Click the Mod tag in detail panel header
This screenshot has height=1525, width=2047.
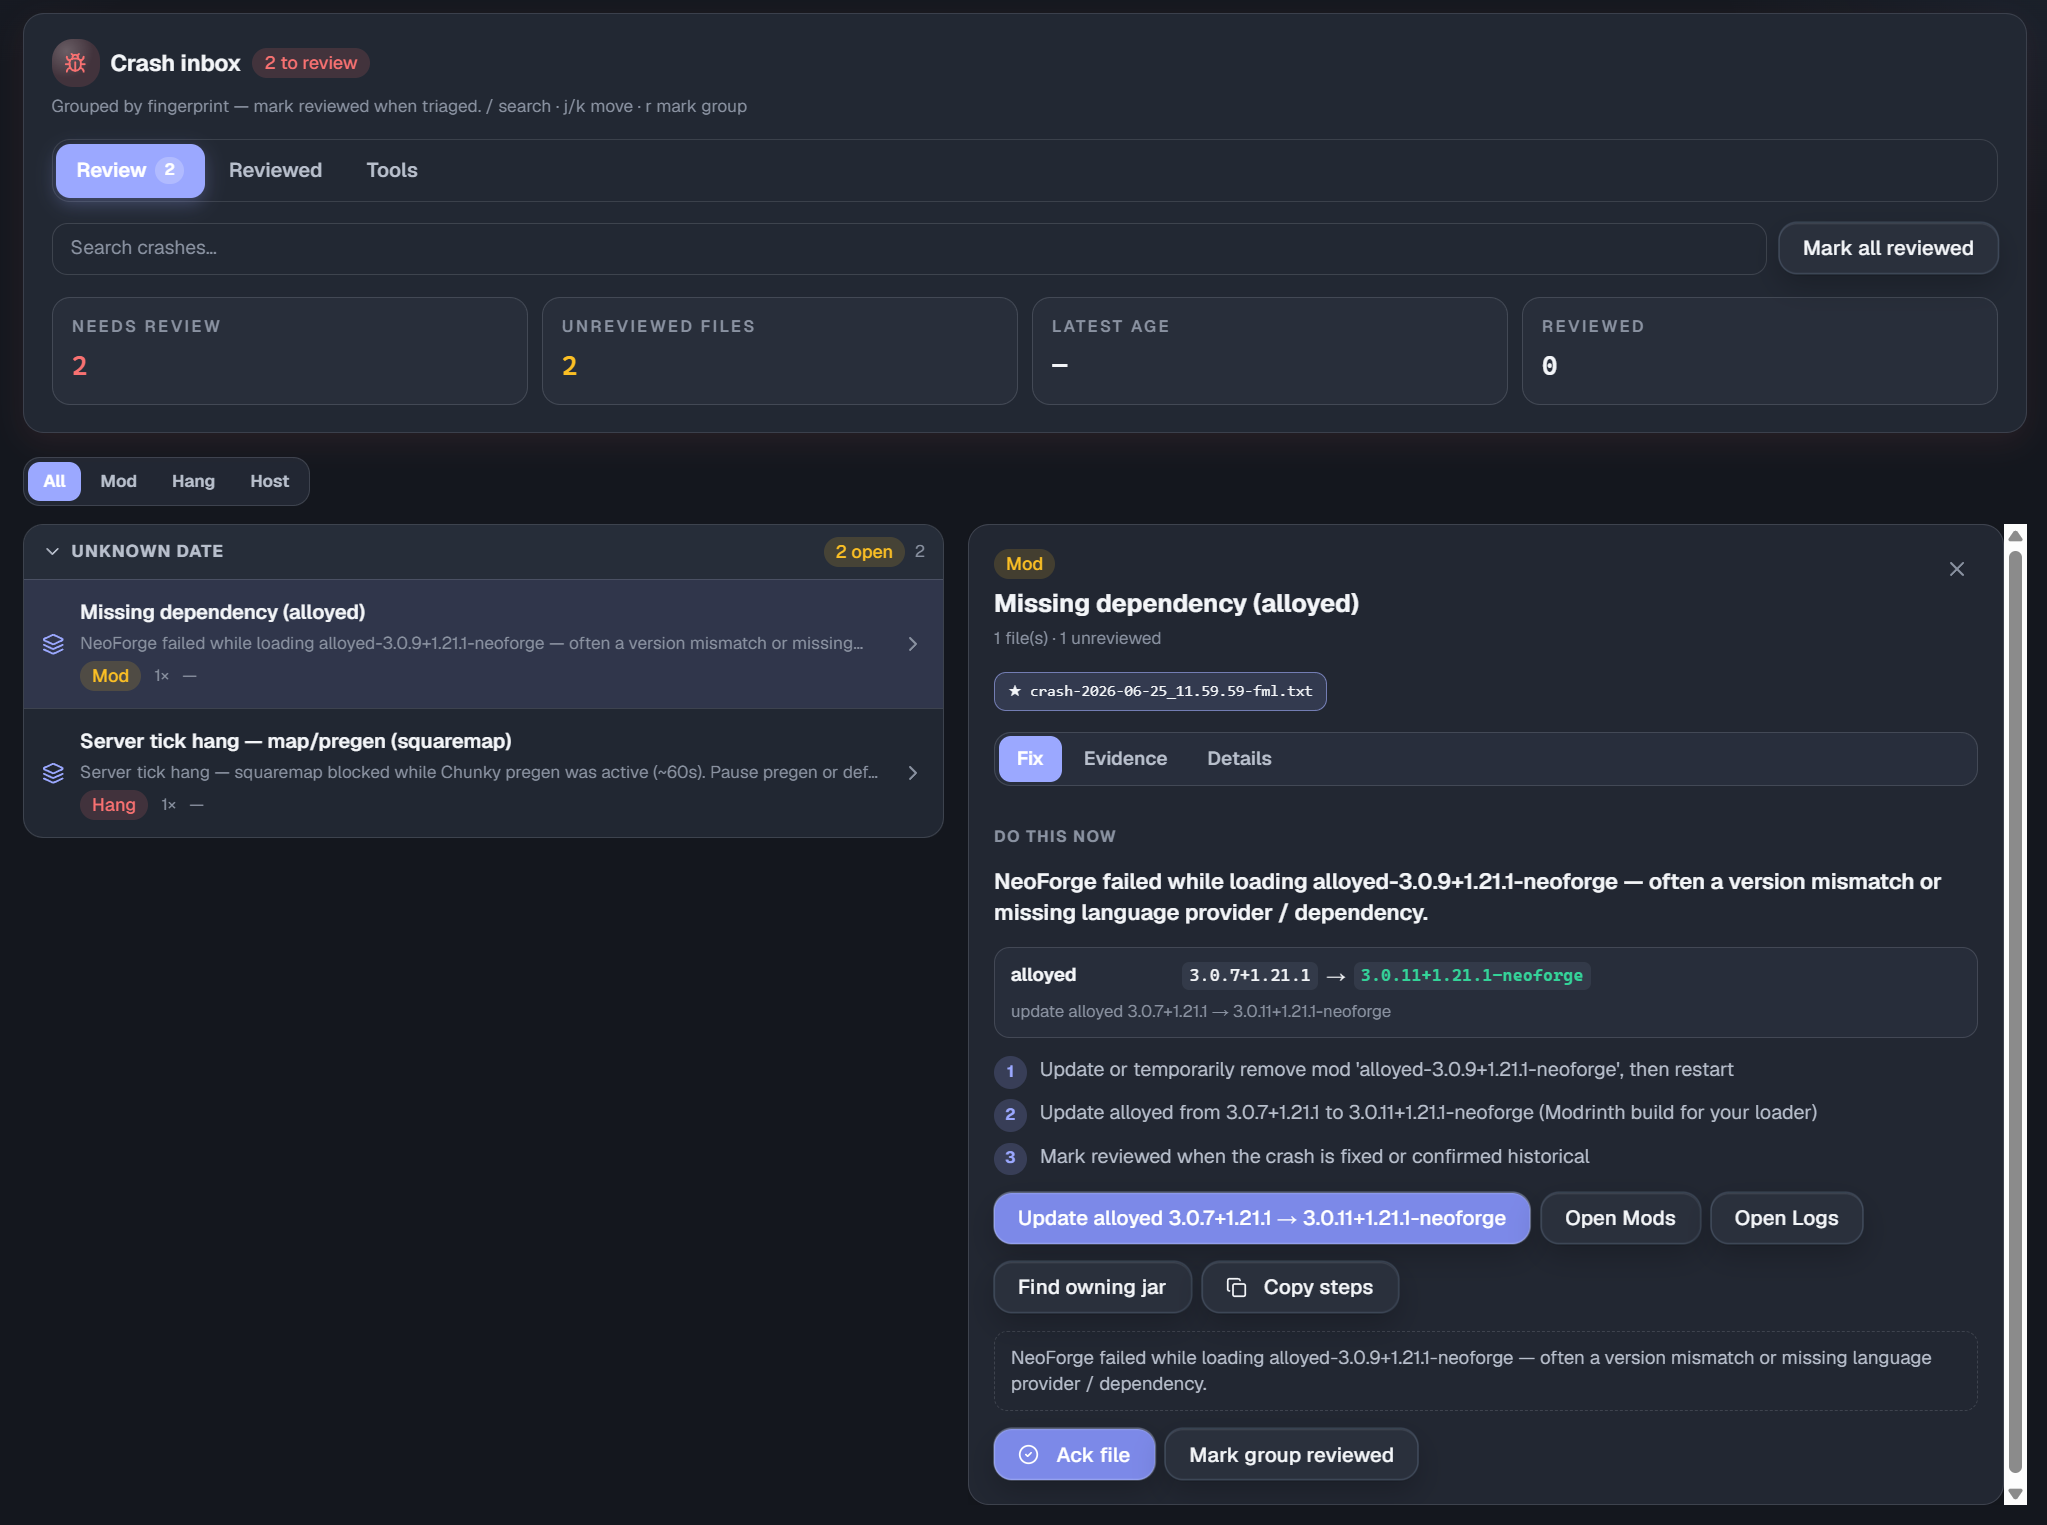(1024, 564)
